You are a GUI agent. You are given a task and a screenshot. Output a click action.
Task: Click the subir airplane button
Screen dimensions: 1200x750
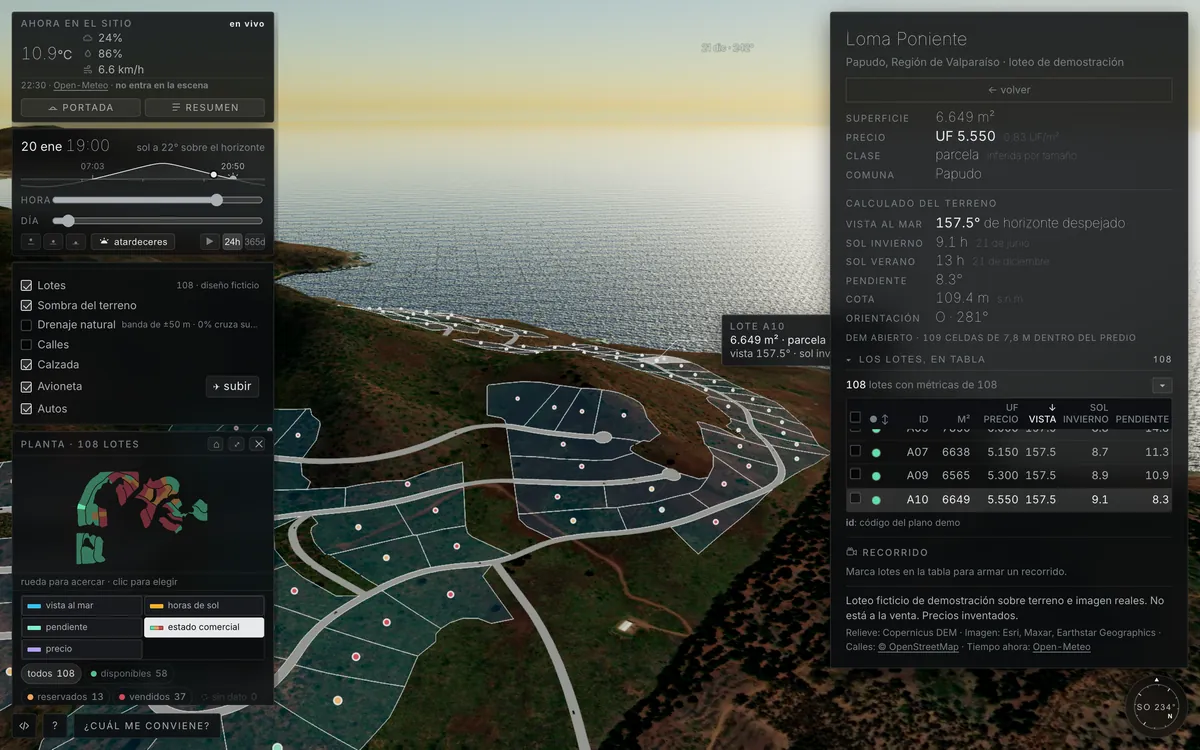tap(232, 386)
